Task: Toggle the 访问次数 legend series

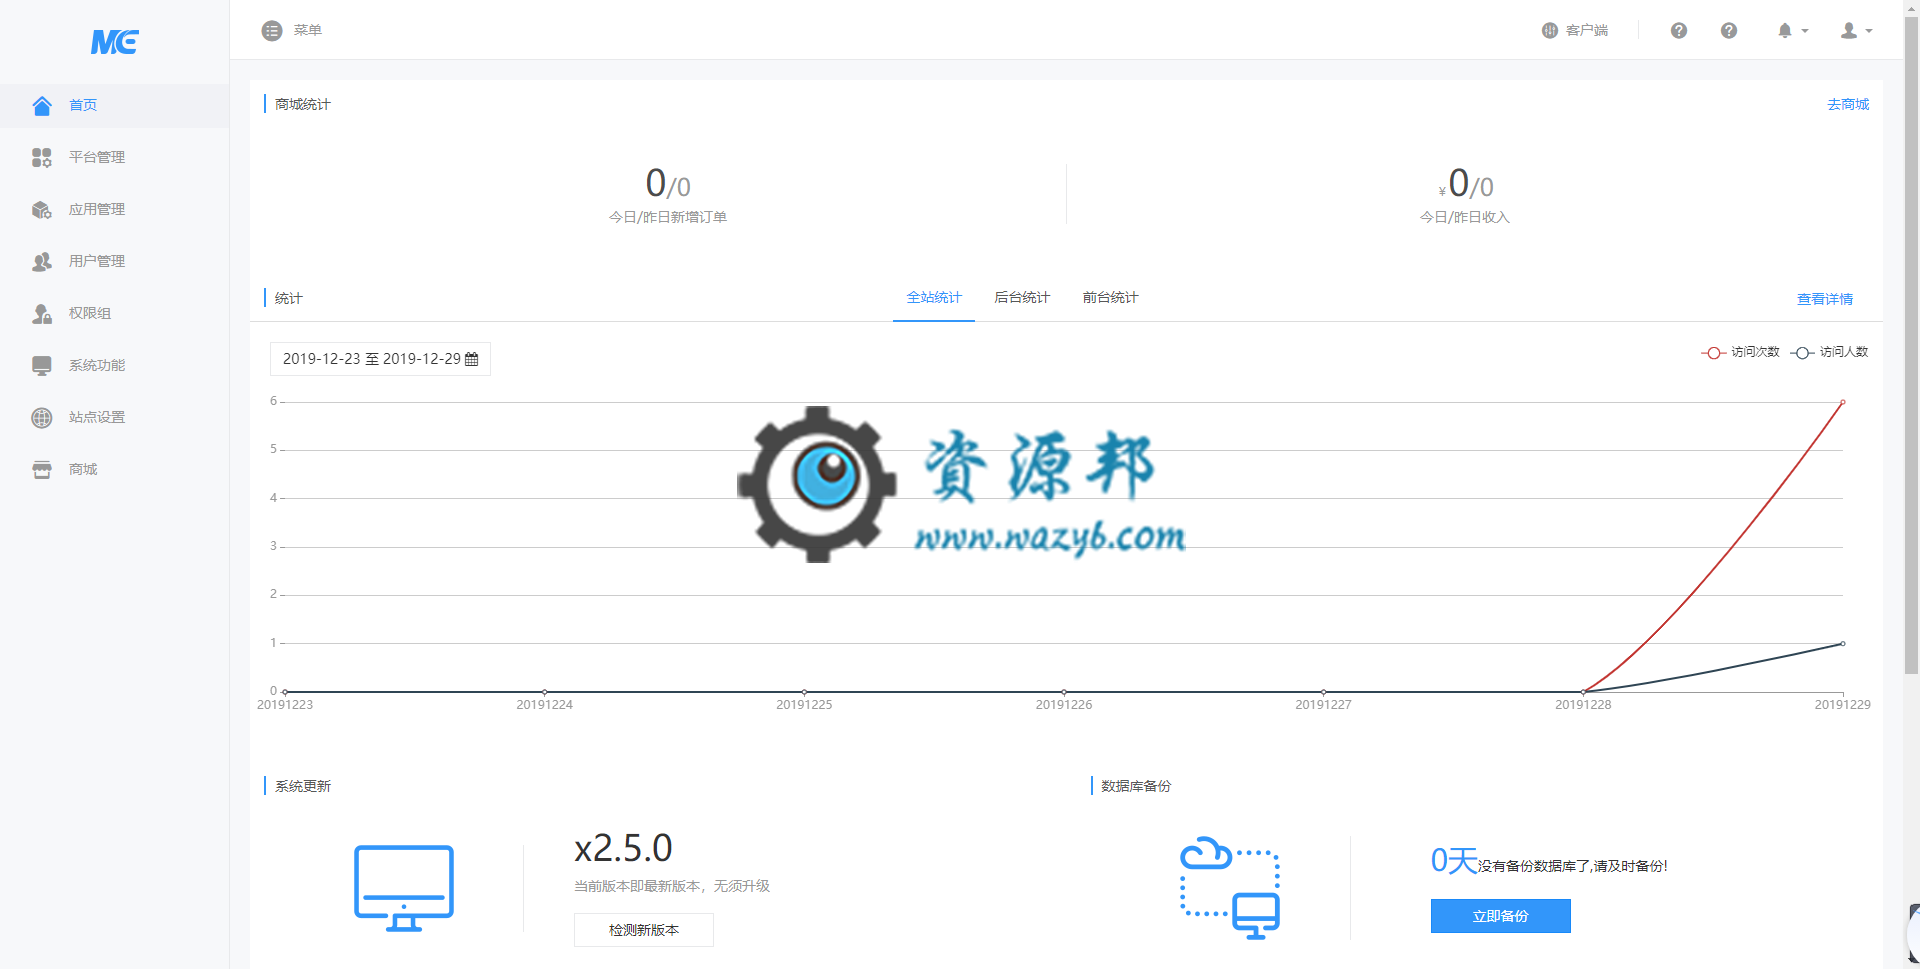Action: pos(1740,352)
